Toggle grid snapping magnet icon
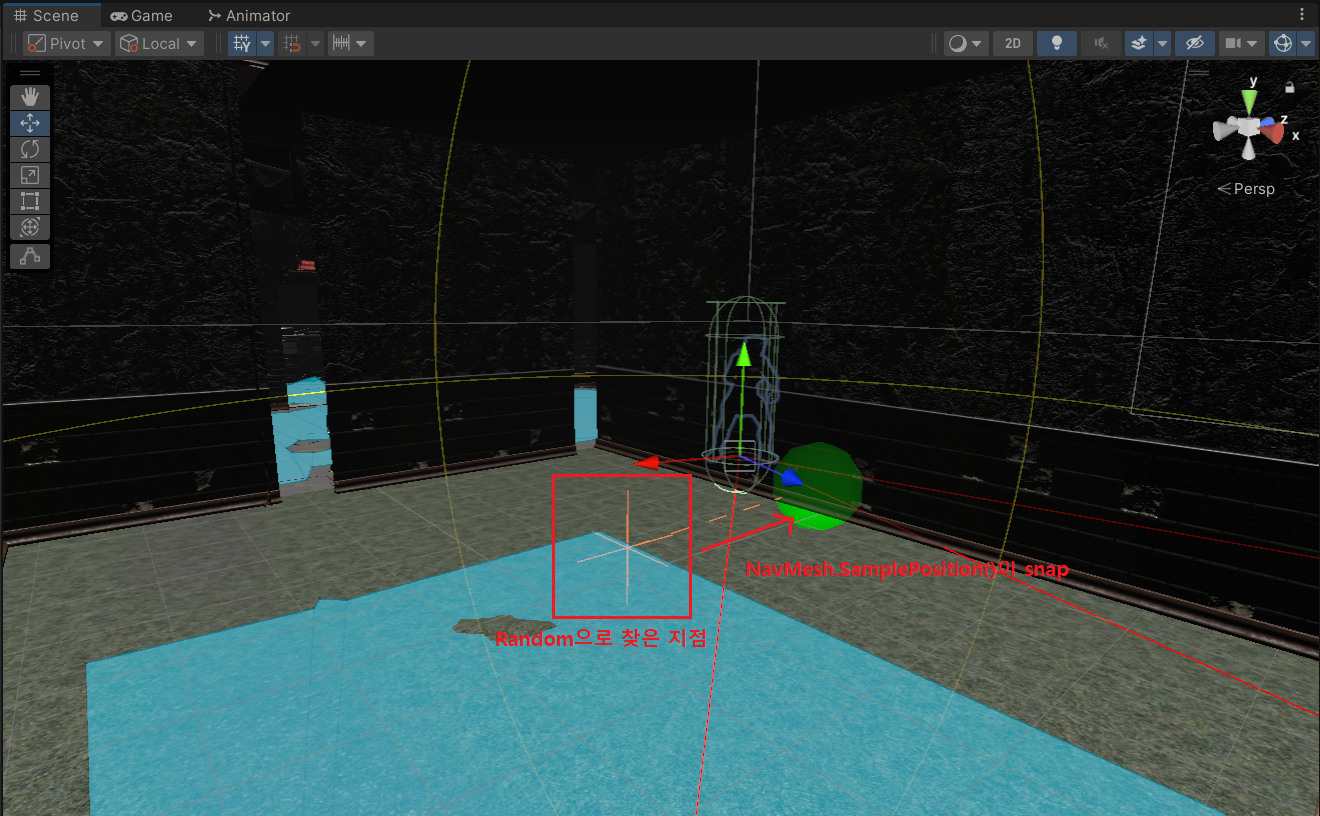 pos(292,43)
